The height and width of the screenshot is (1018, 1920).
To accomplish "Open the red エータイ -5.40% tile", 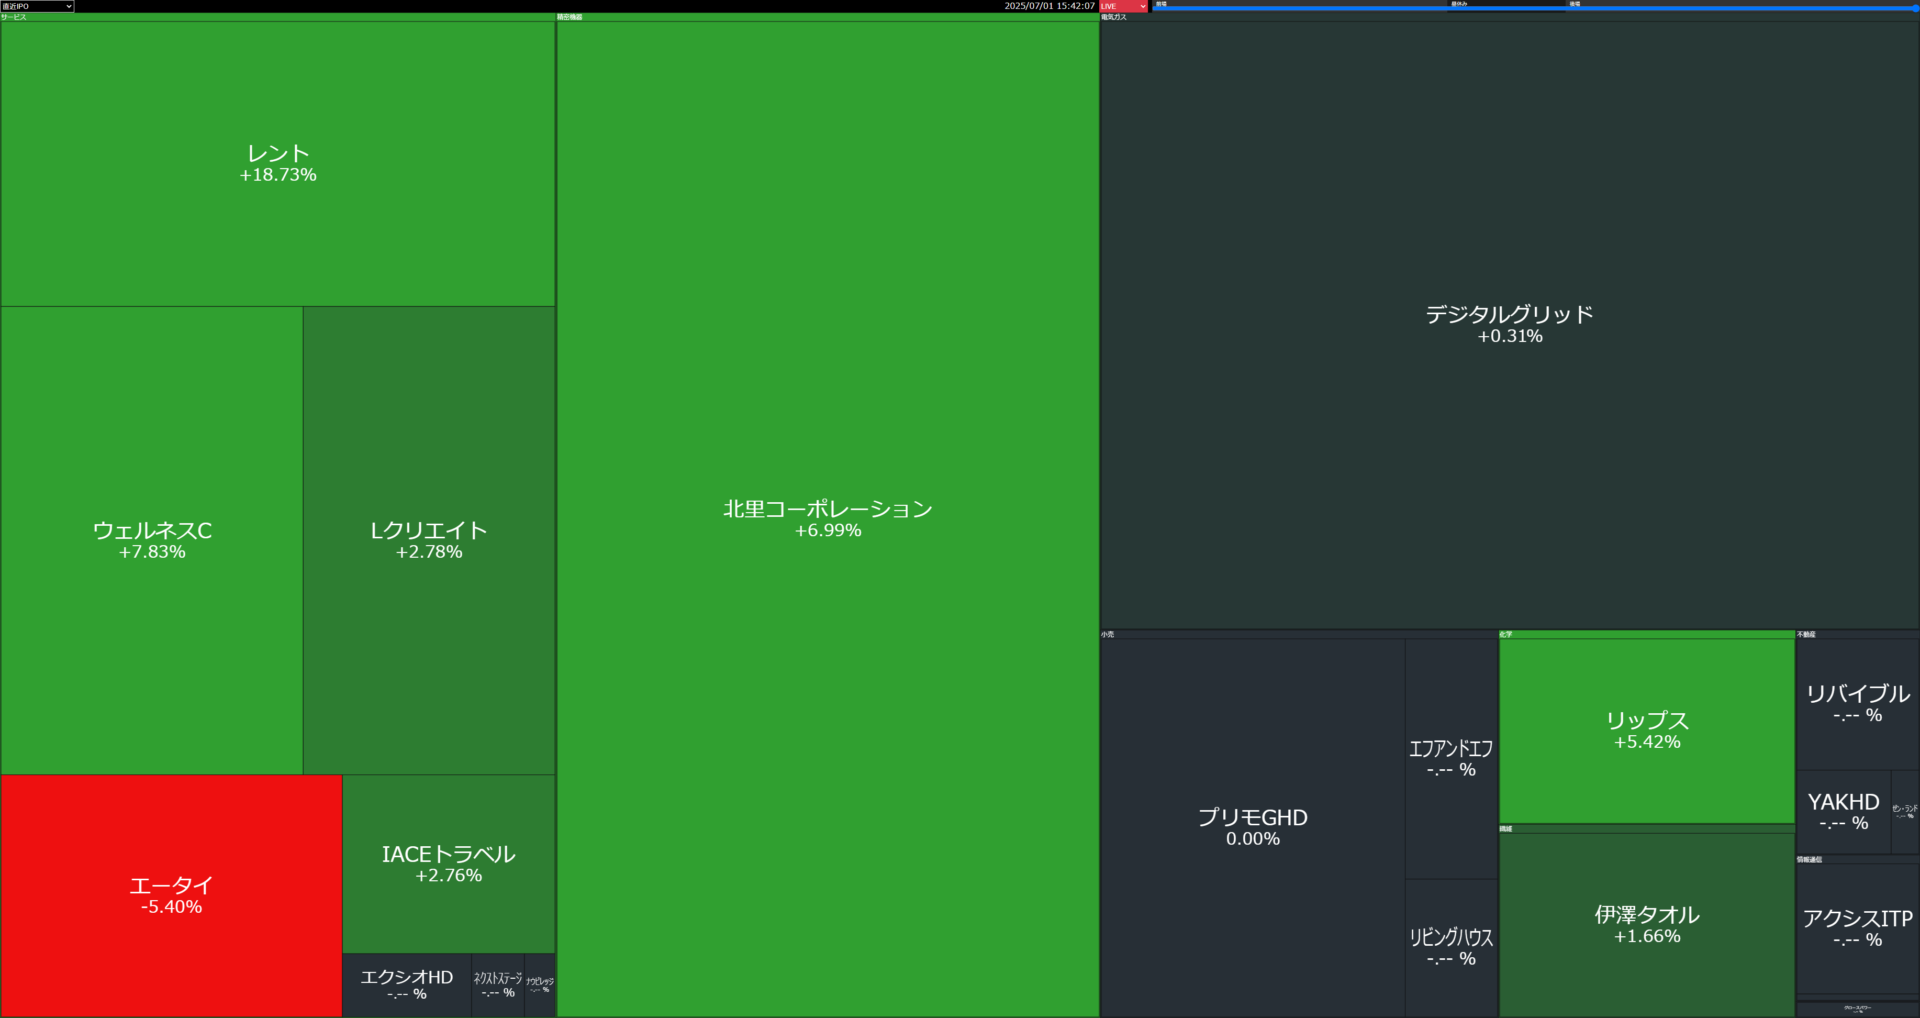I will 171,896.
